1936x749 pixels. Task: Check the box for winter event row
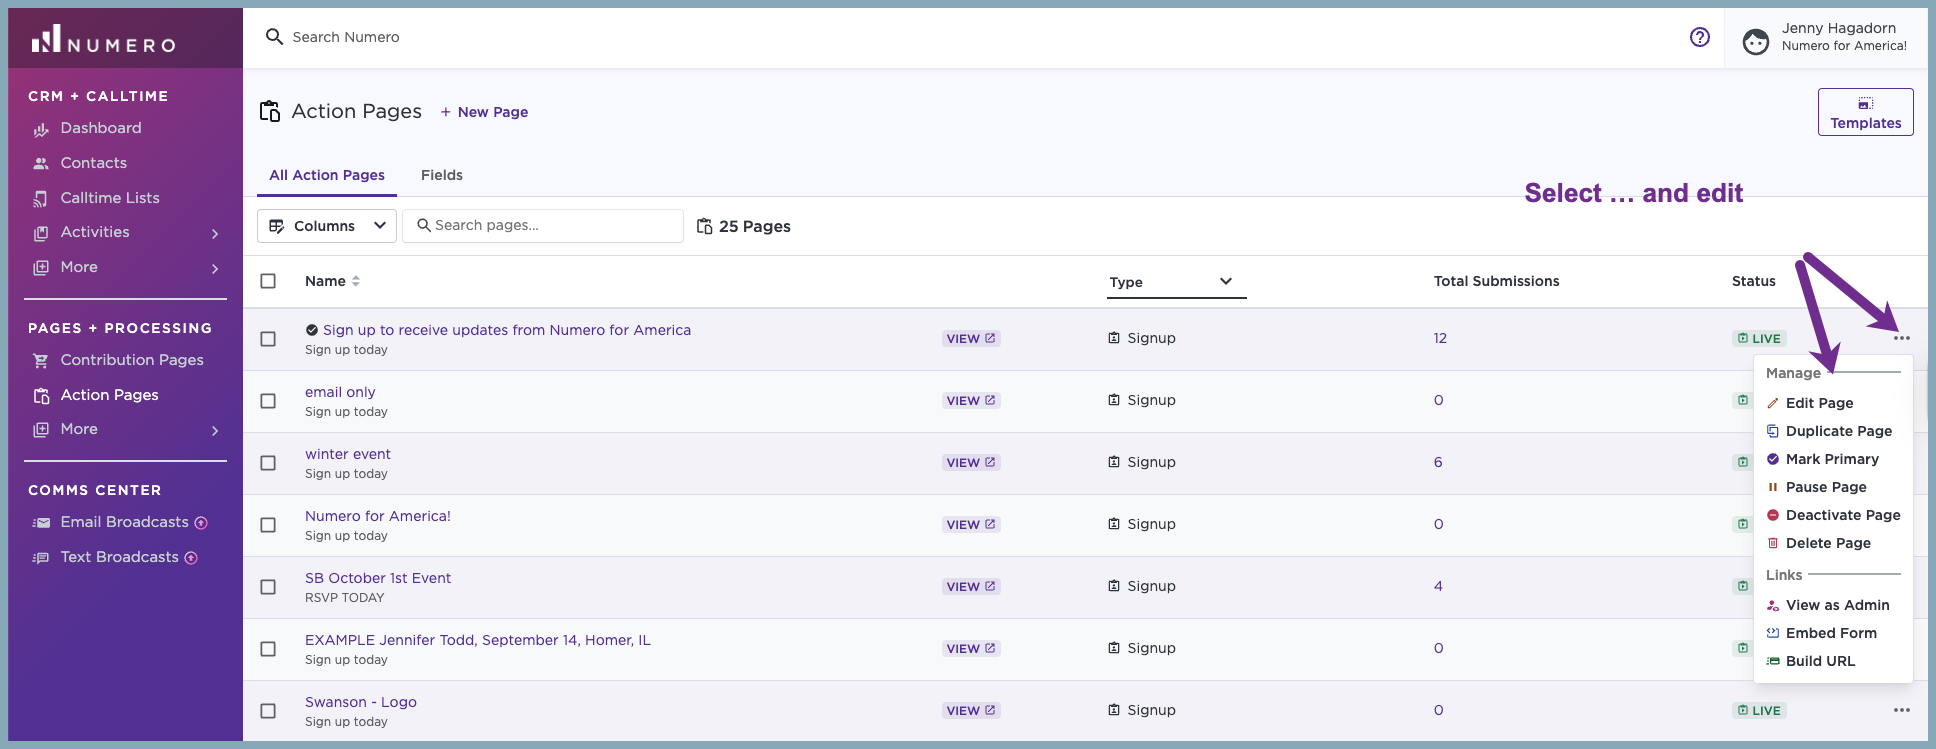(x=268, y=463)
